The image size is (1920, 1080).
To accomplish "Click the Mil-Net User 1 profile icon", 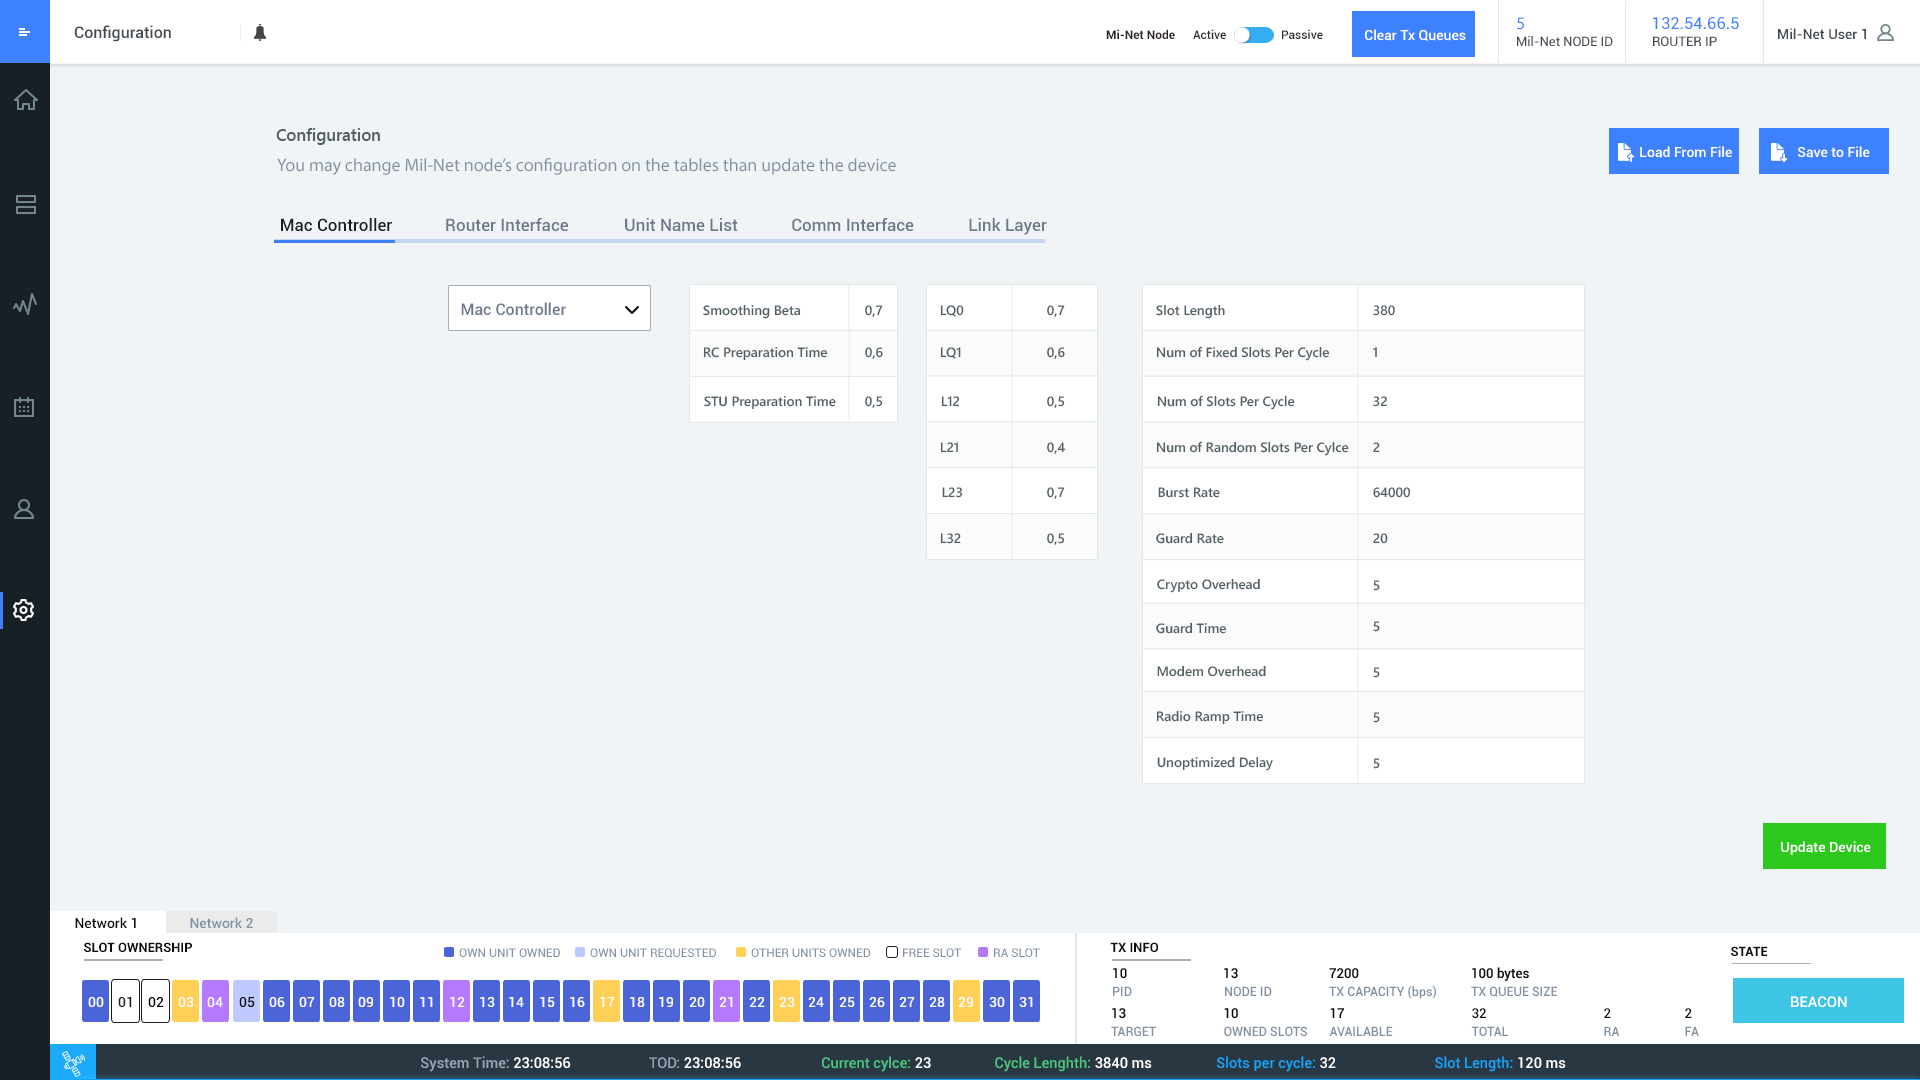I will pos(1885,33).
